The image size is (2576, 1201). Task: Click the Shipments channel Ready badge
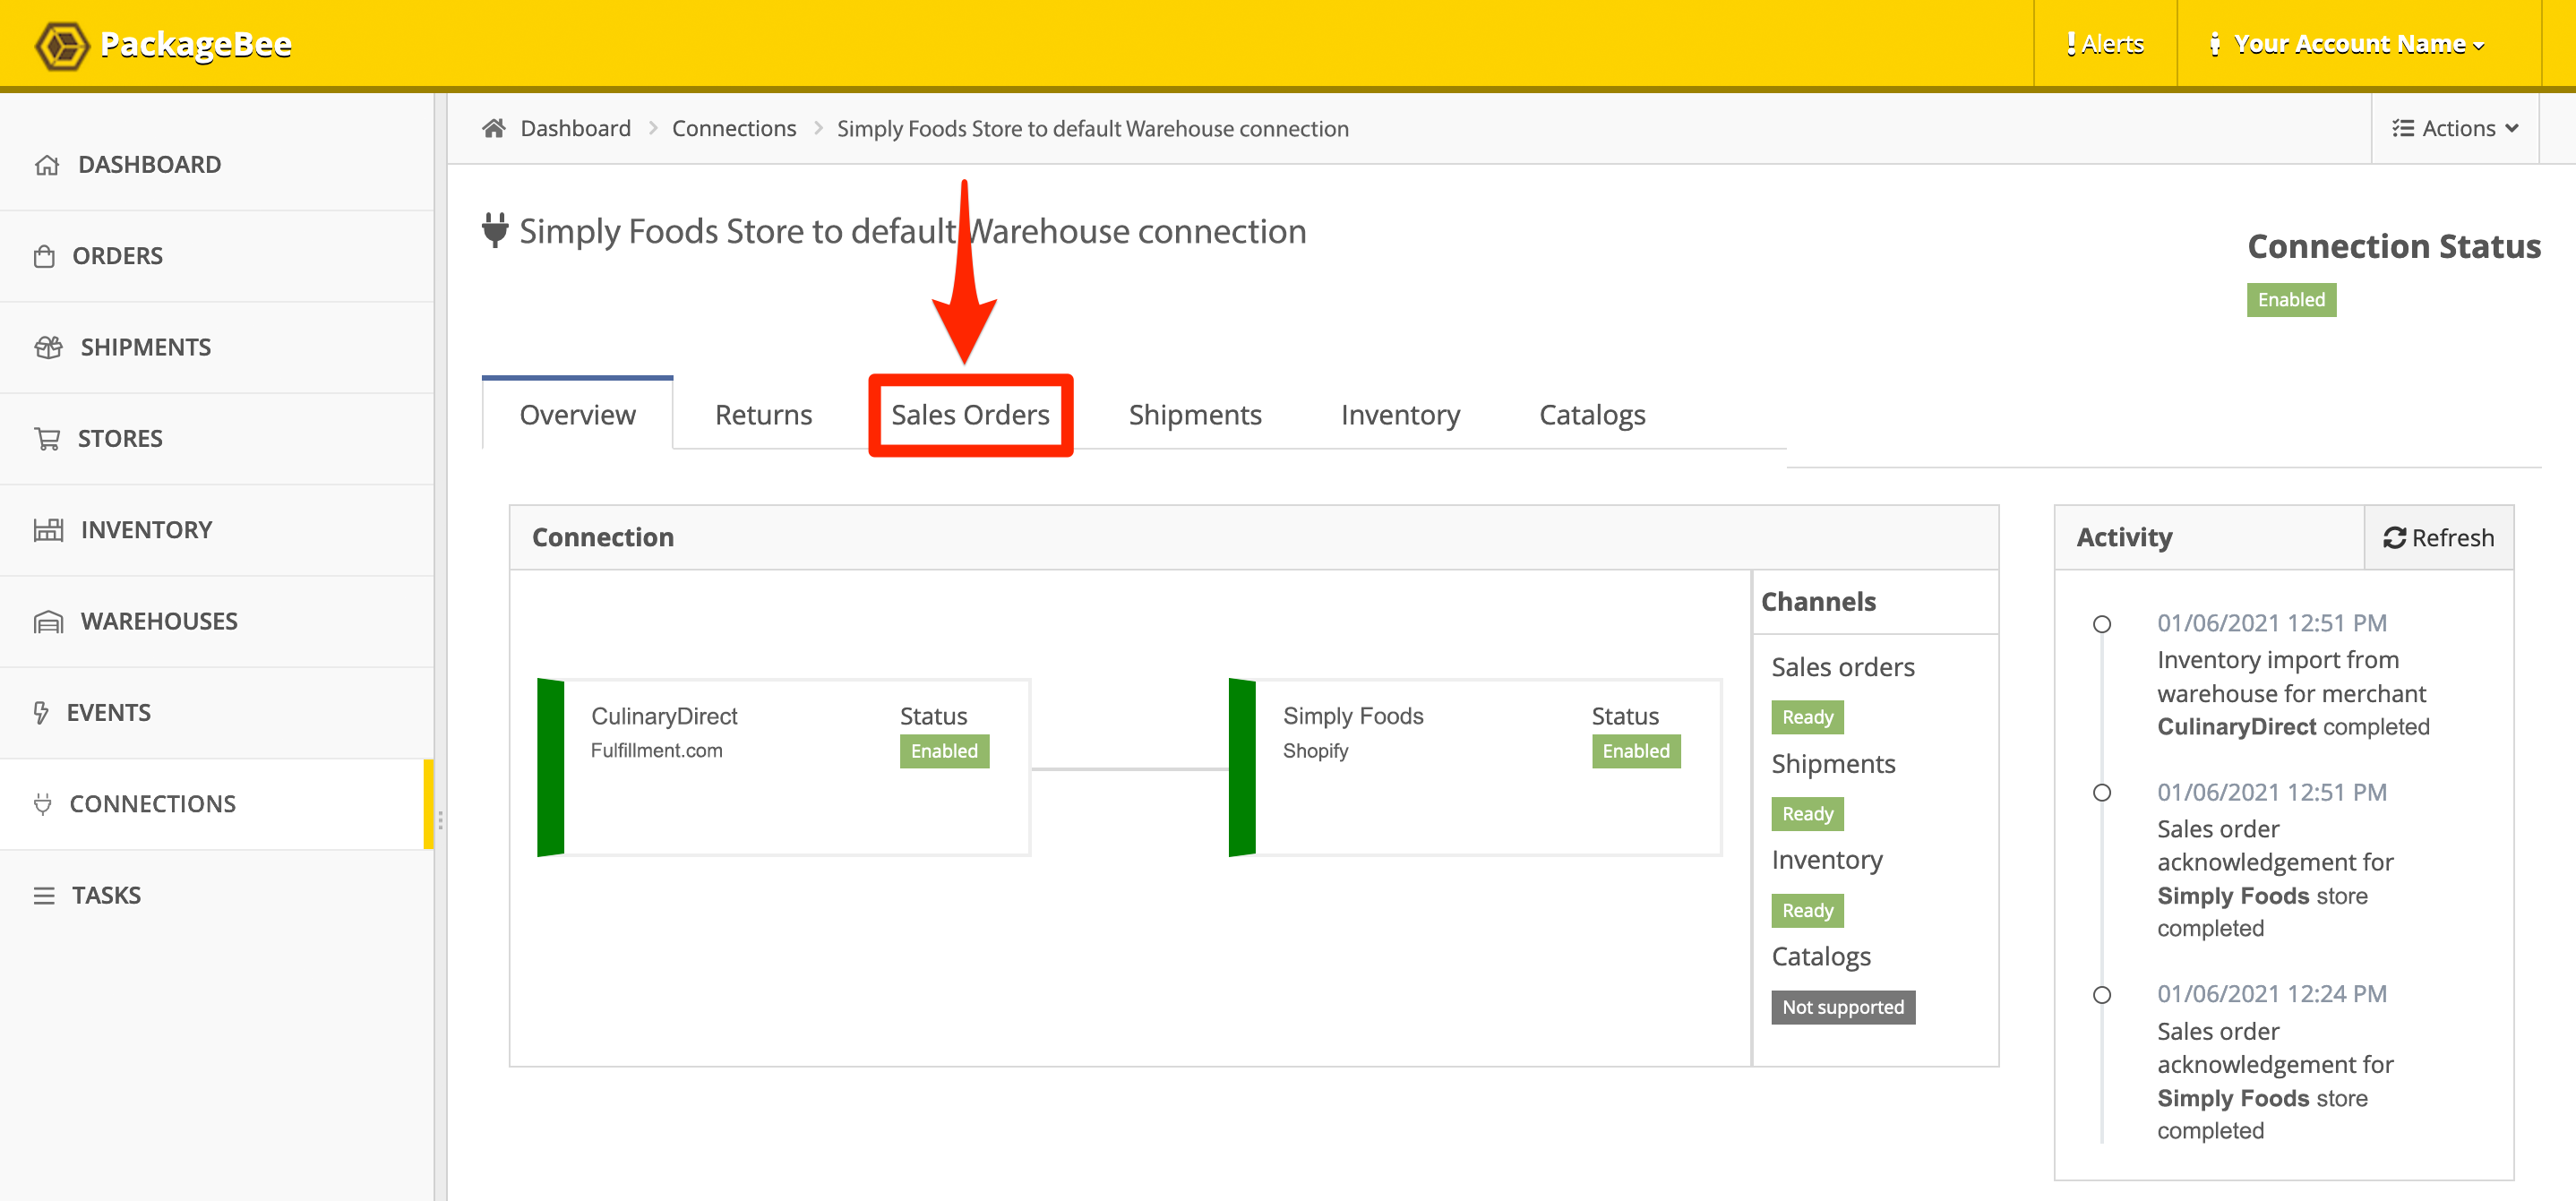(x=1807, y=814)
